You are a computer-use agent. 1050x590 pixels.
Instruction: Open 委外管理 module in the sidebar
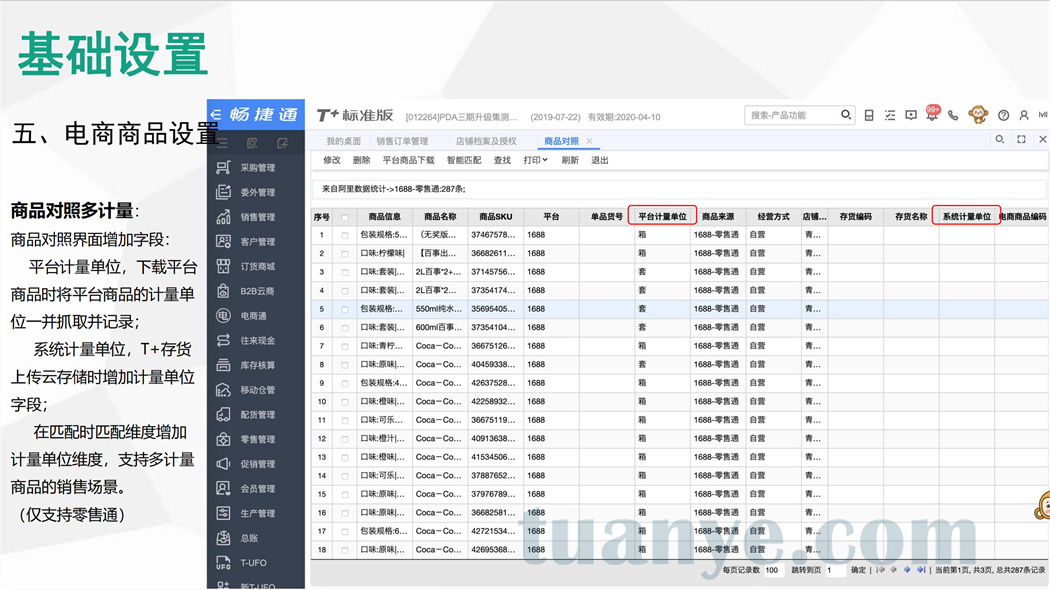pos(256,192)
